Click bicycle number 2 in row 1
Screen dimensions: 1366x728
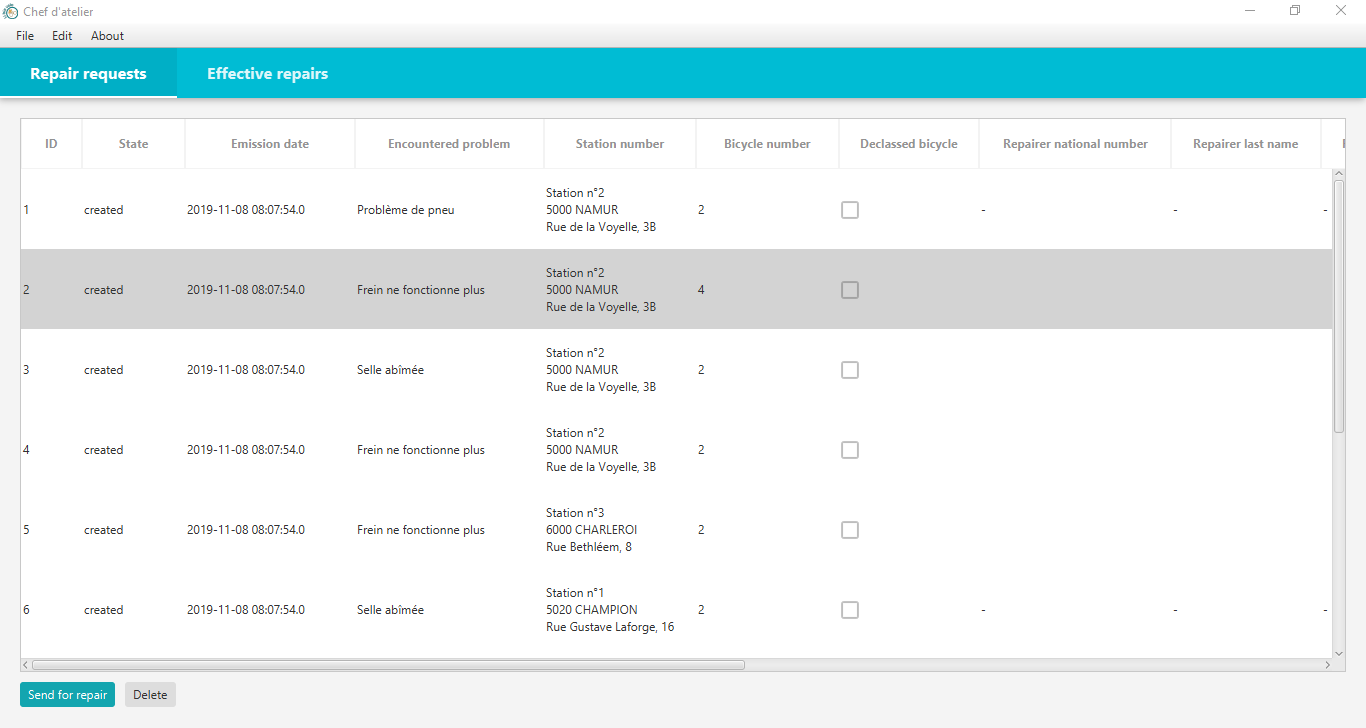(701, 210)
